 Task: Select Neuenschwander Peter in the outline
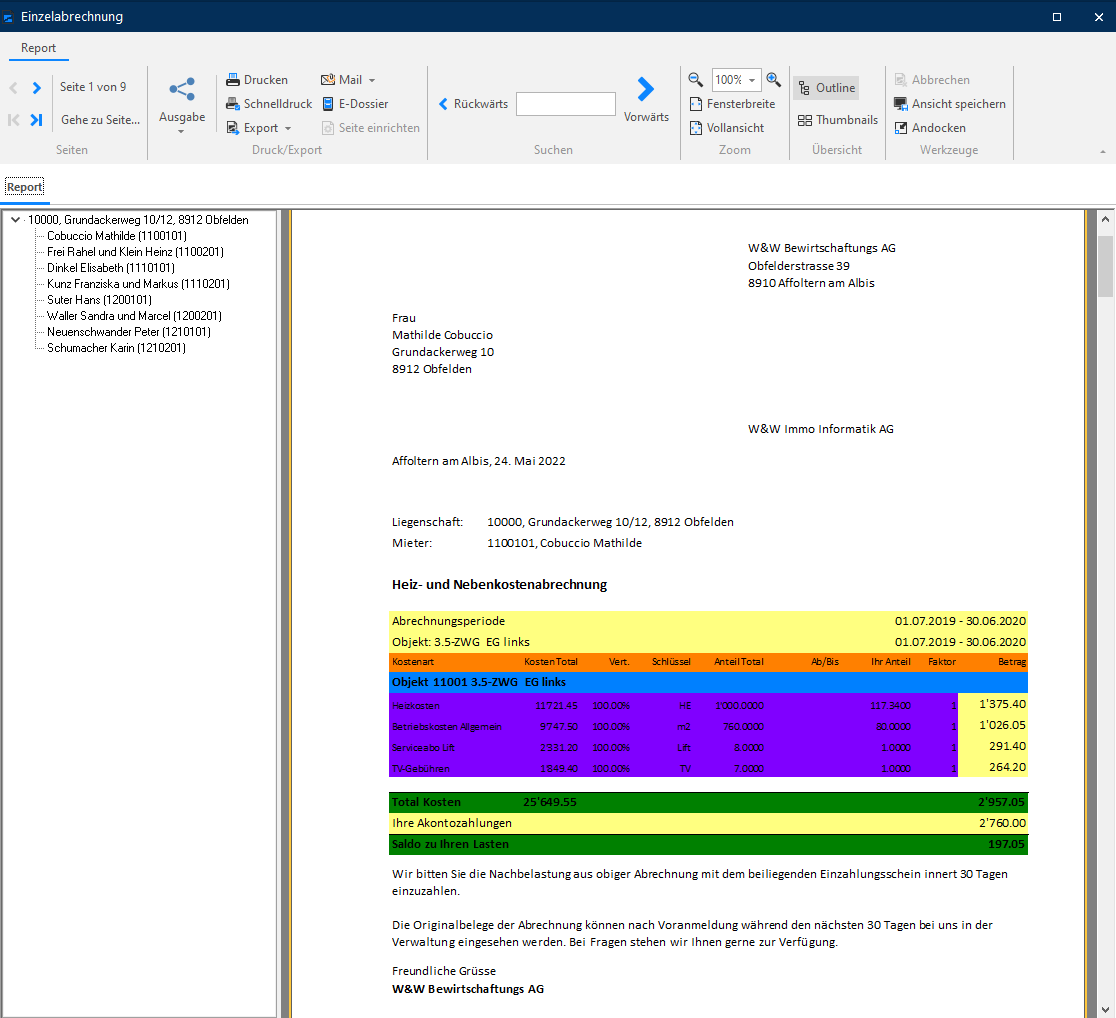tap(129, 332)
